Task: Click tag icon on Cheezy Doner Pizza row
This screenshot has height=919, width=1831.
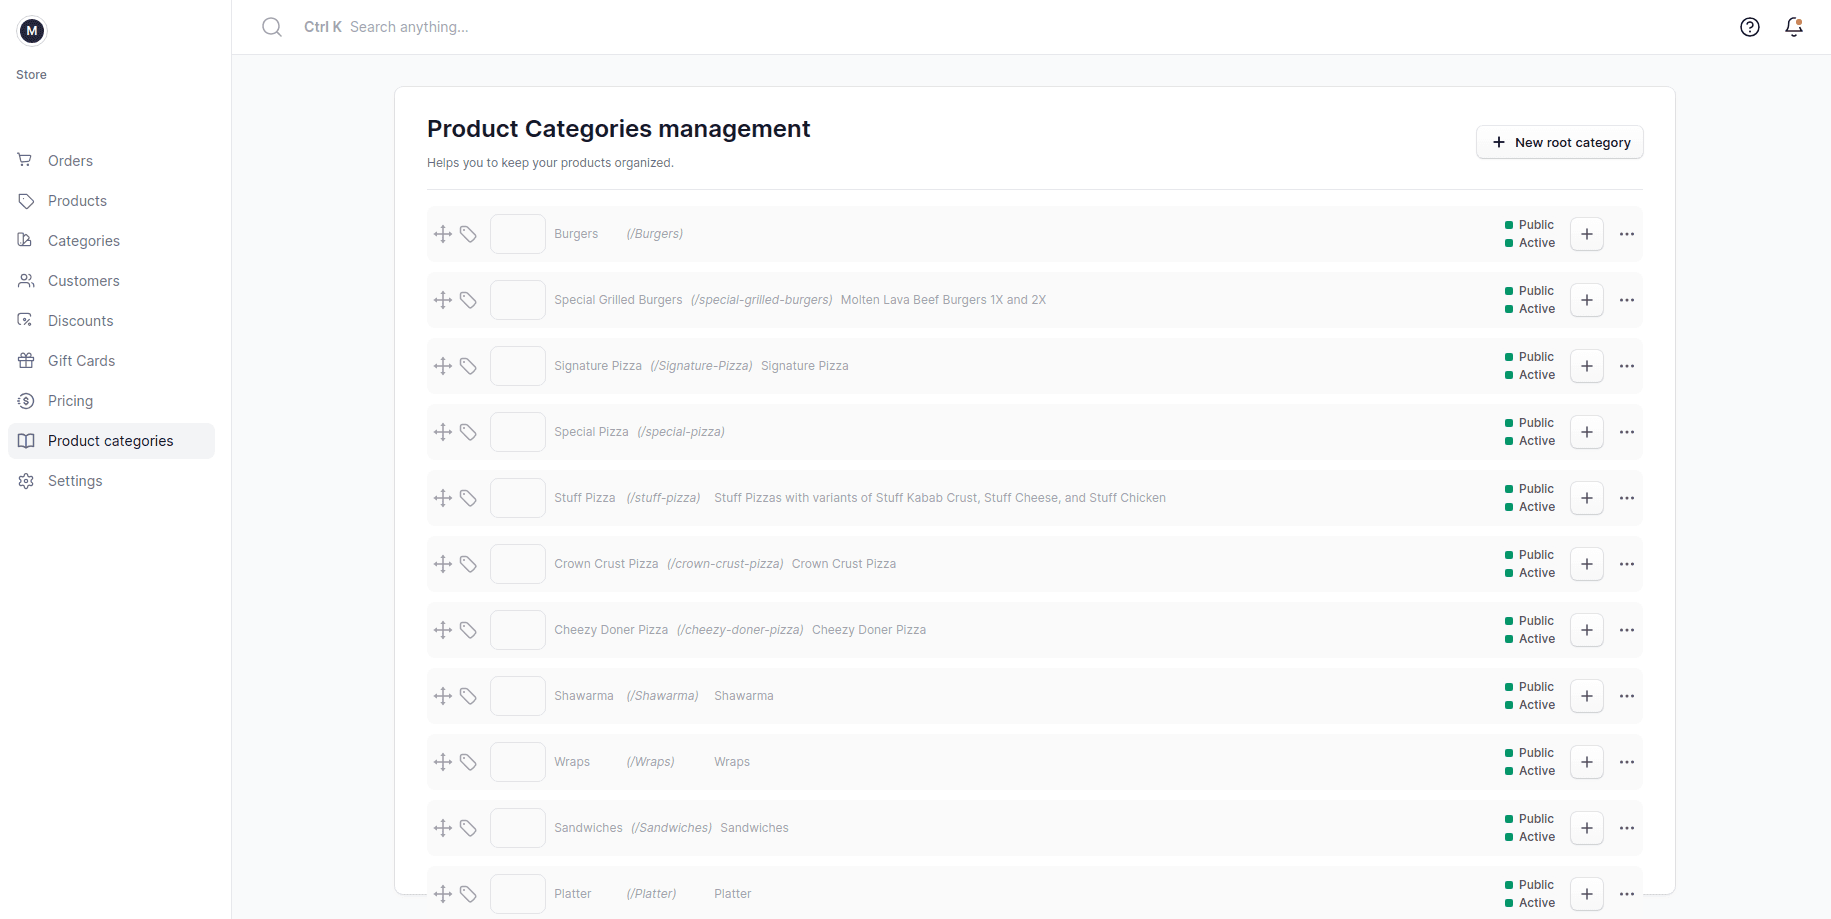Action: [x=468, y=630]
